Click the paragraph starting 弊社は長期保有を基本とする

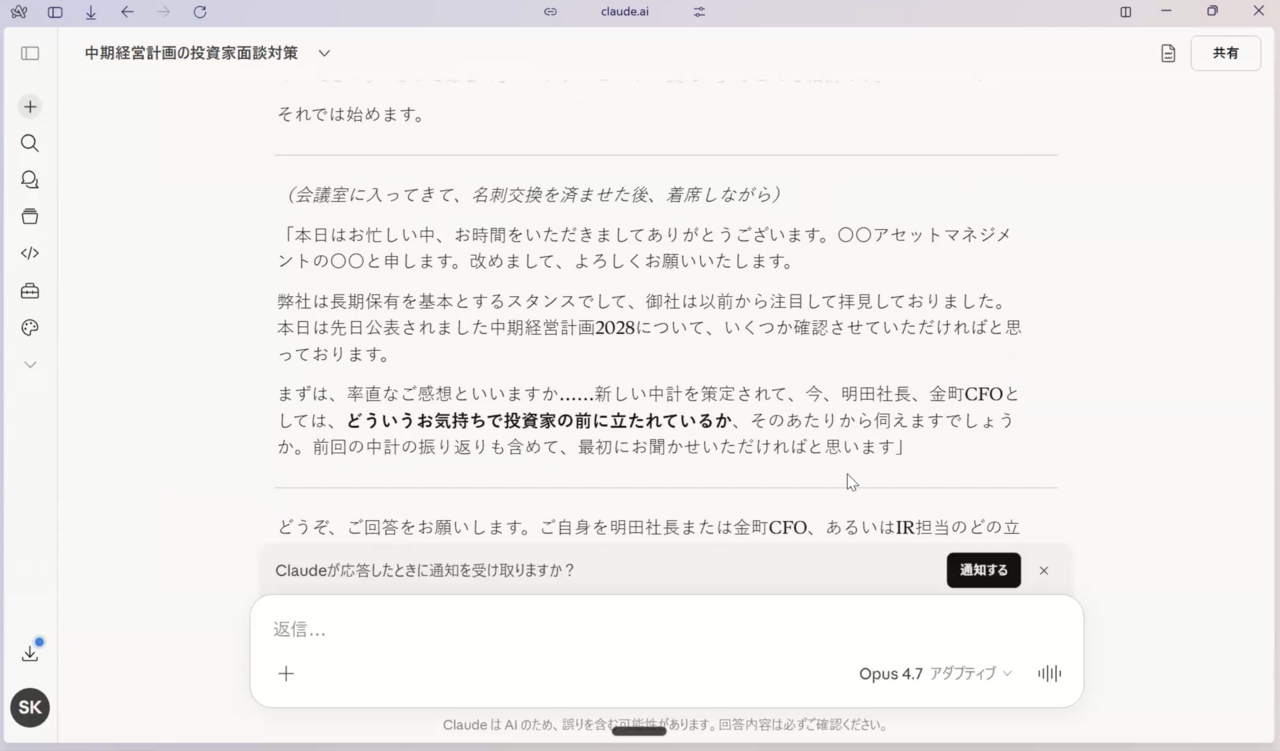(649, 327)
